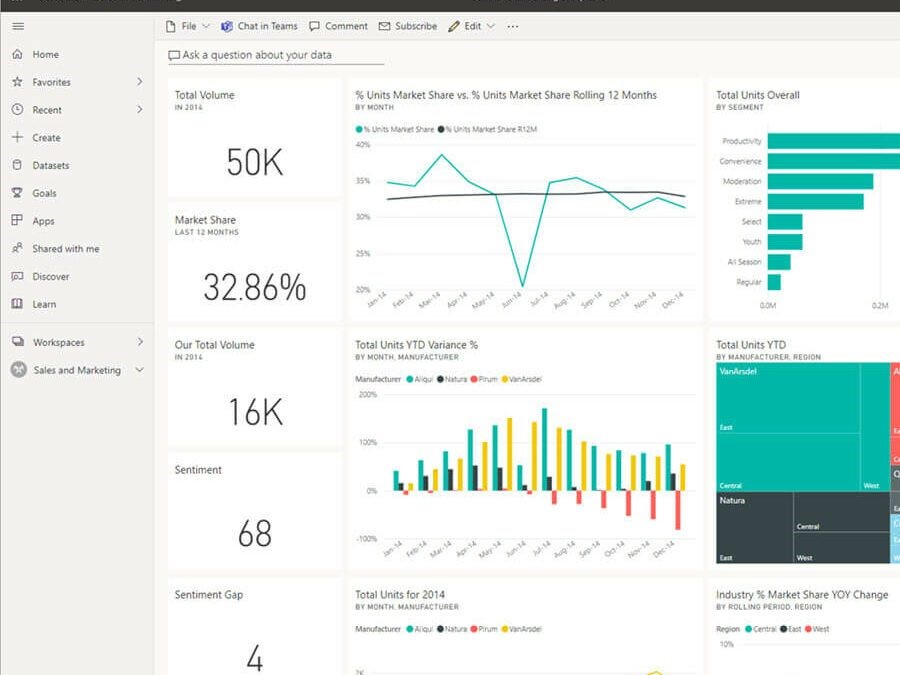Image resolution: width=900 pixels, height=675 pixels.
Task: Click the hamburger menu icon
Action: [17, 26]
